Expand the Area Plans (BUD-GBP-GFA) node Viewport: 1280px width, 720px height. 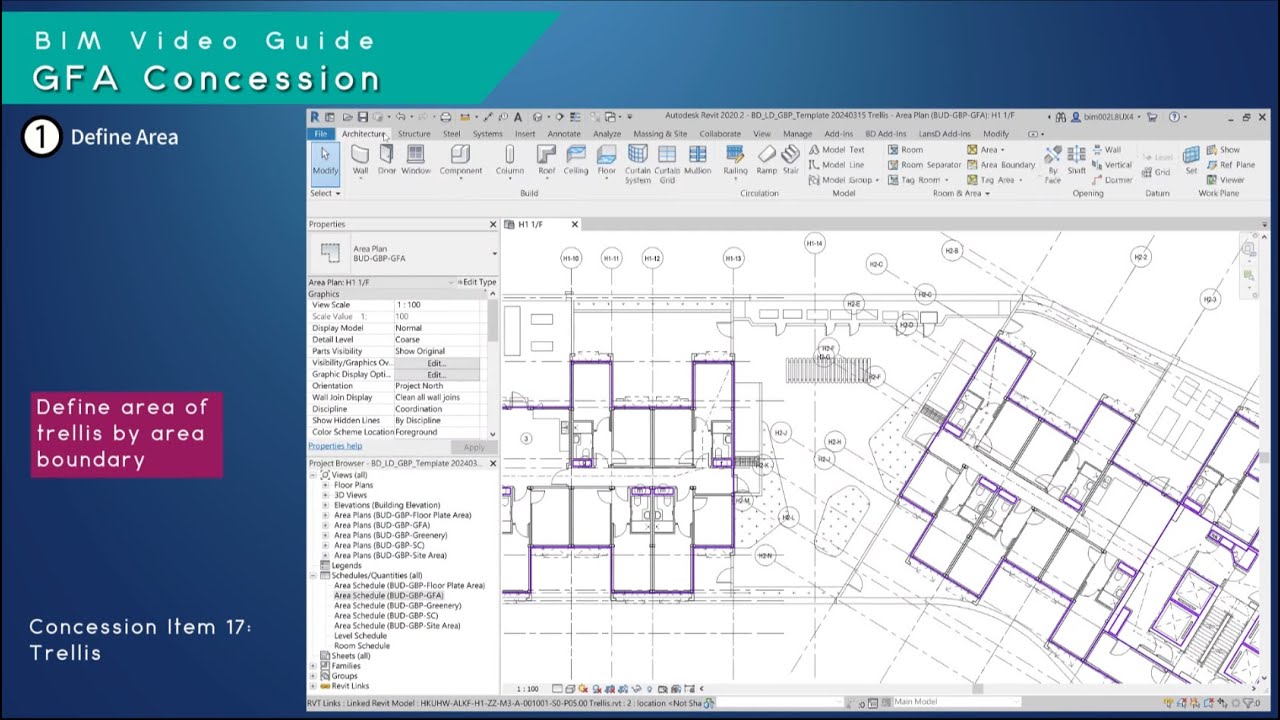pos(325,525)
